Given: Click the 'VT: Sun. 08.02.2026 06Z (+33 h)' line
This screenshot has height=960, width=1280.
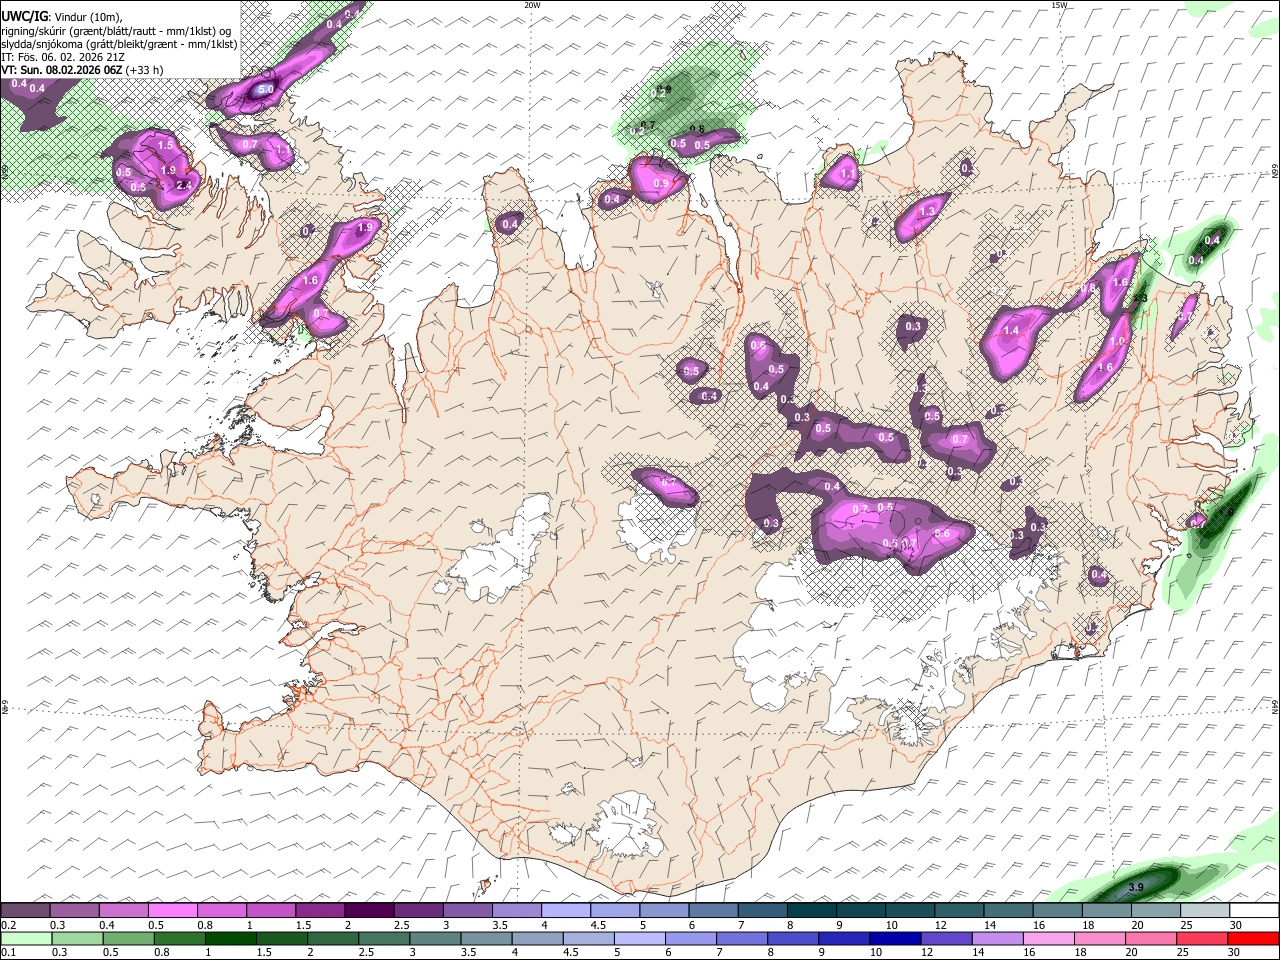Looking at the screenshot, I should pos(82,70).
